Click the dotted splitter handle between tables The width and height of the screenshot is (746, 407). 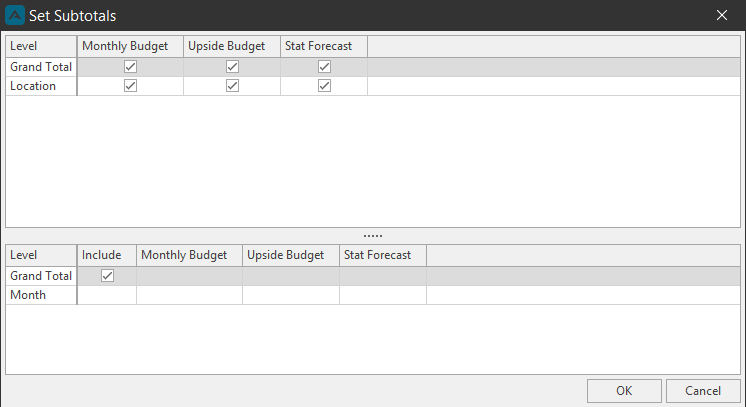[x=373, y=236]
